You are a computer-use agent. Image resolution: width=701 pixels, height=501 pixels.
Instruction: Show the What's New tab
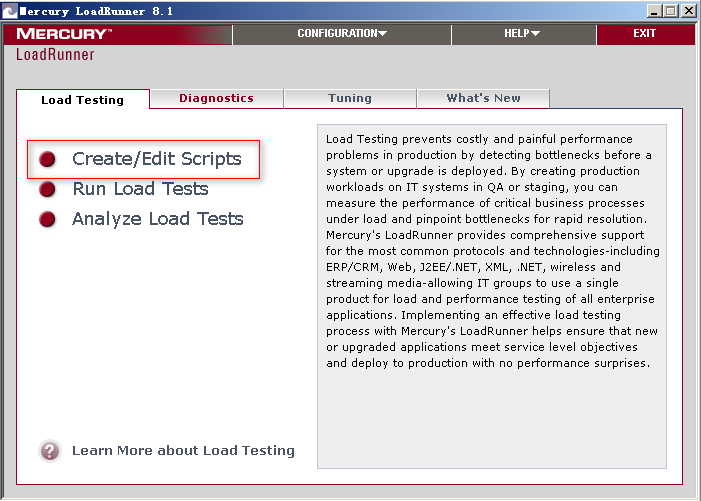click(483, 98)
